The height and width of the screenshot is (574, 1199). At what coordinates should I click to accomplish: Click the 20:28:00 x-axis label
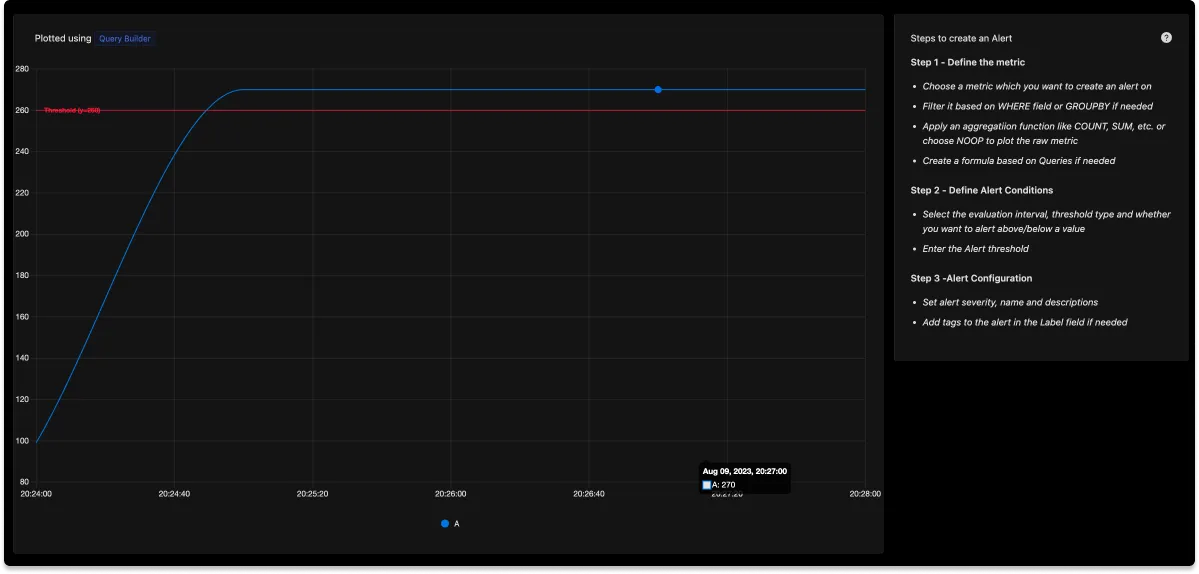point(865,495)
